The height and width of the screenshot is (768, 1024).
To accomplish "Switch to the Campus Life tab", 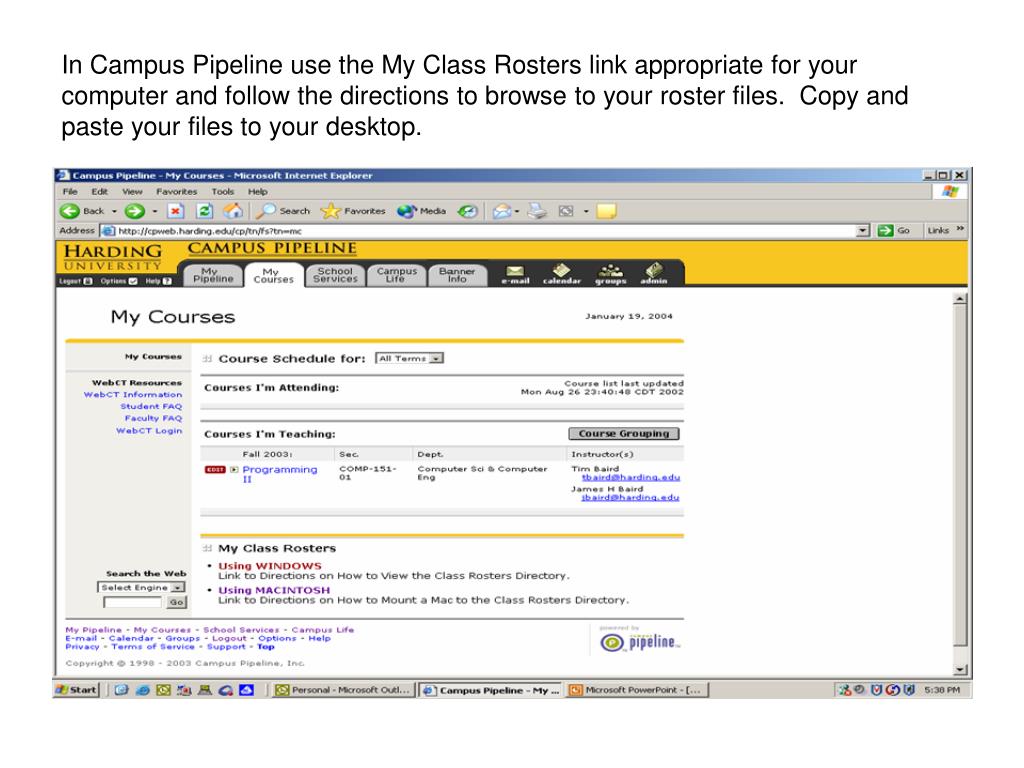I will [x=396, y=275].
